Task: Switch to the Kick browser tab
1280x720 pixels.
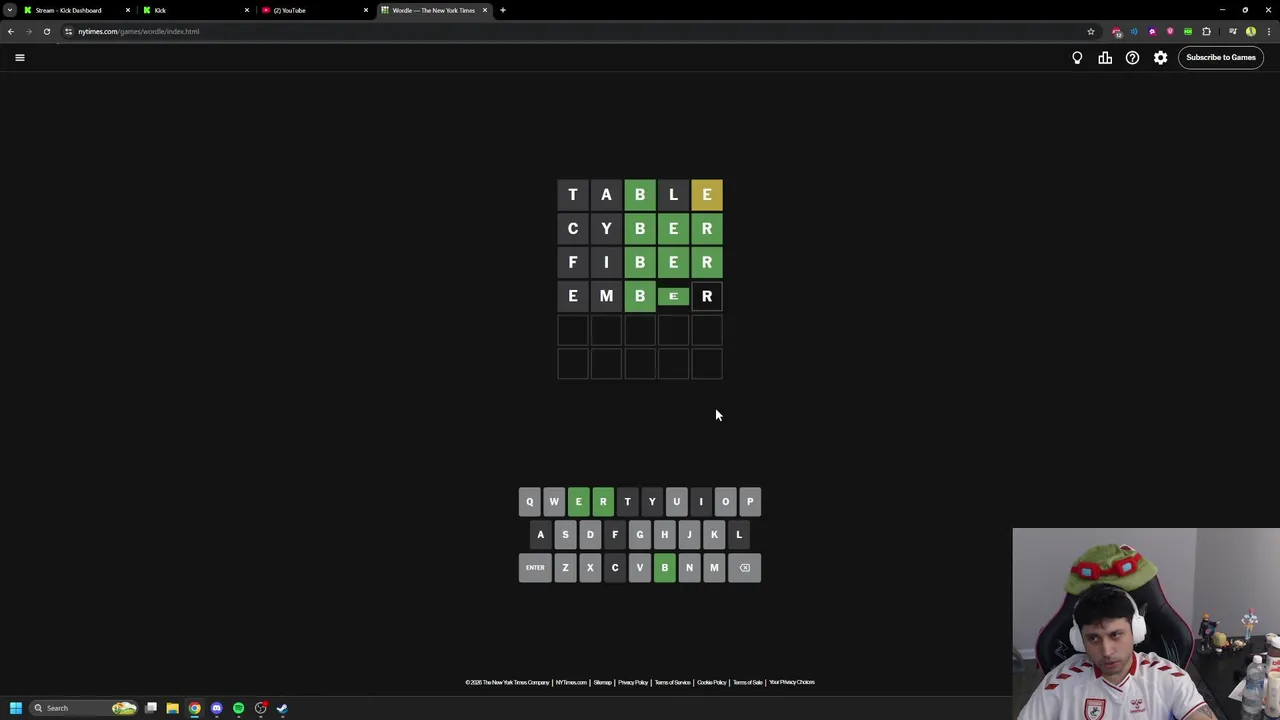Action: 195,10
